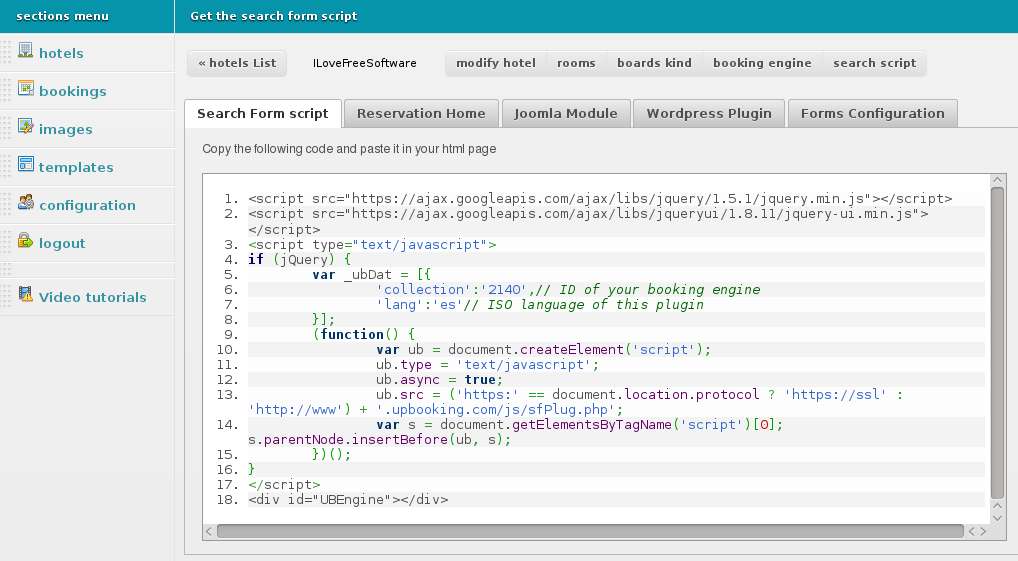Open the Joomla Module tab

566,114
